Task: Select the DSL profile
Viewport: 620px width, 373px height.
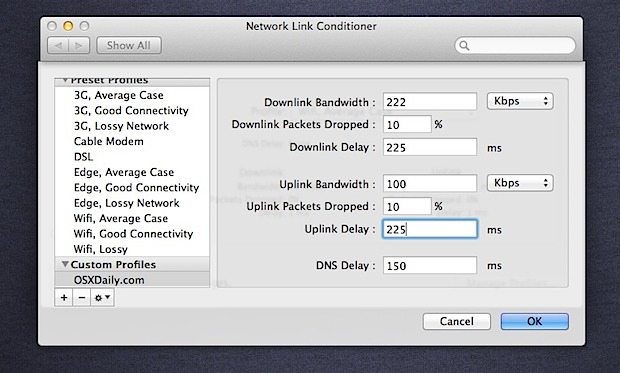Action: [132, 157]
